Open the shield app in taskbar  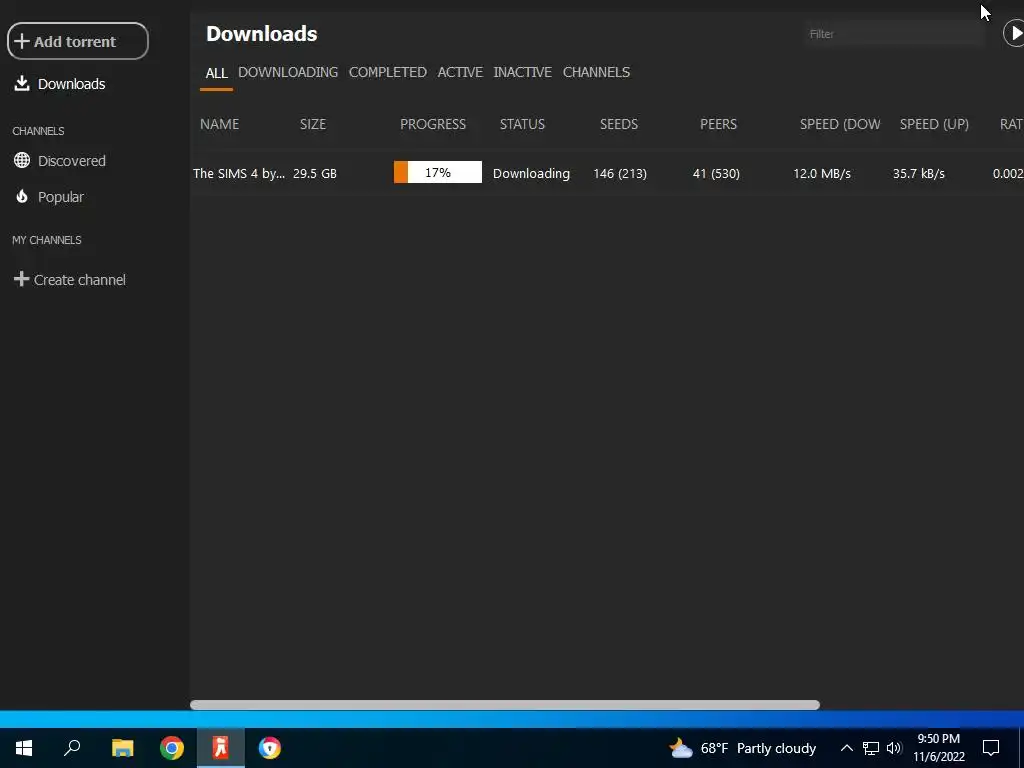click(x=270, y=748)
